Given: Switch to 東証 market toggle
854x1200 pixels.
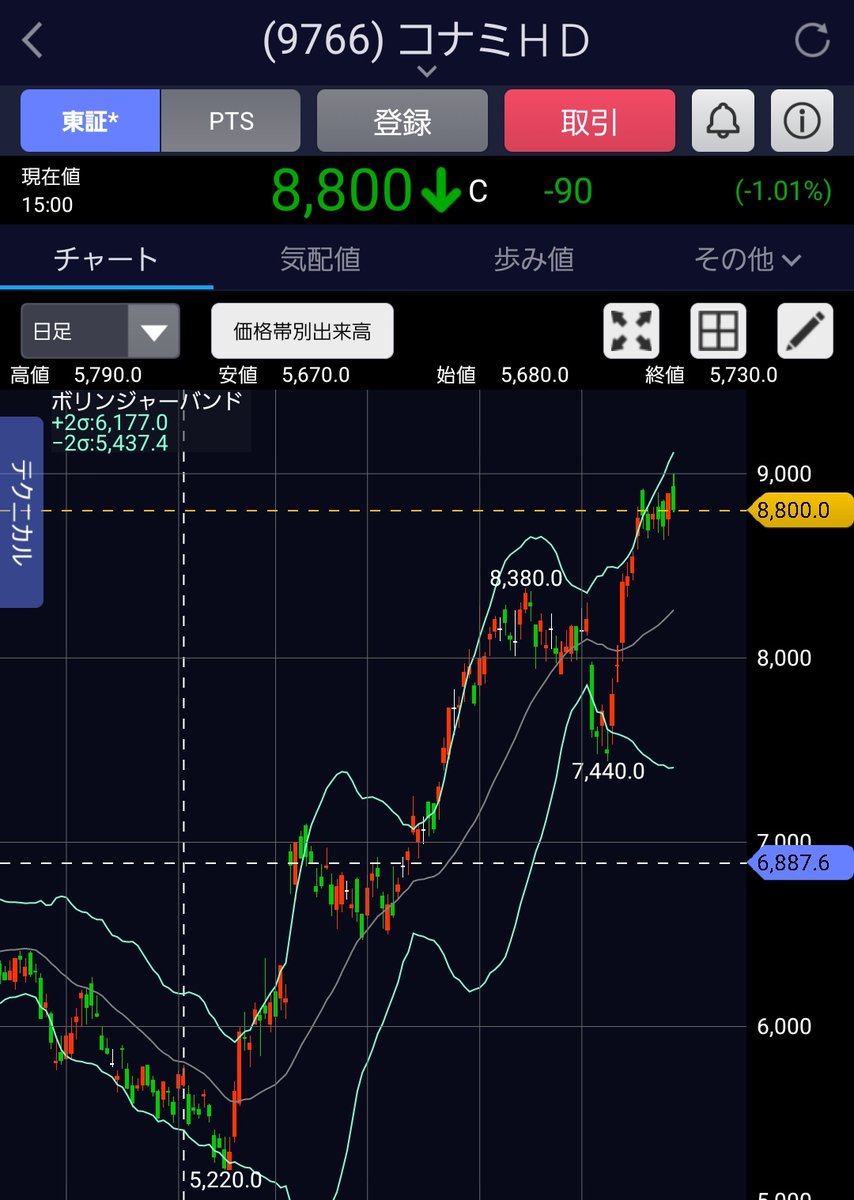Looking at the screenshot, I should (90, 121).
